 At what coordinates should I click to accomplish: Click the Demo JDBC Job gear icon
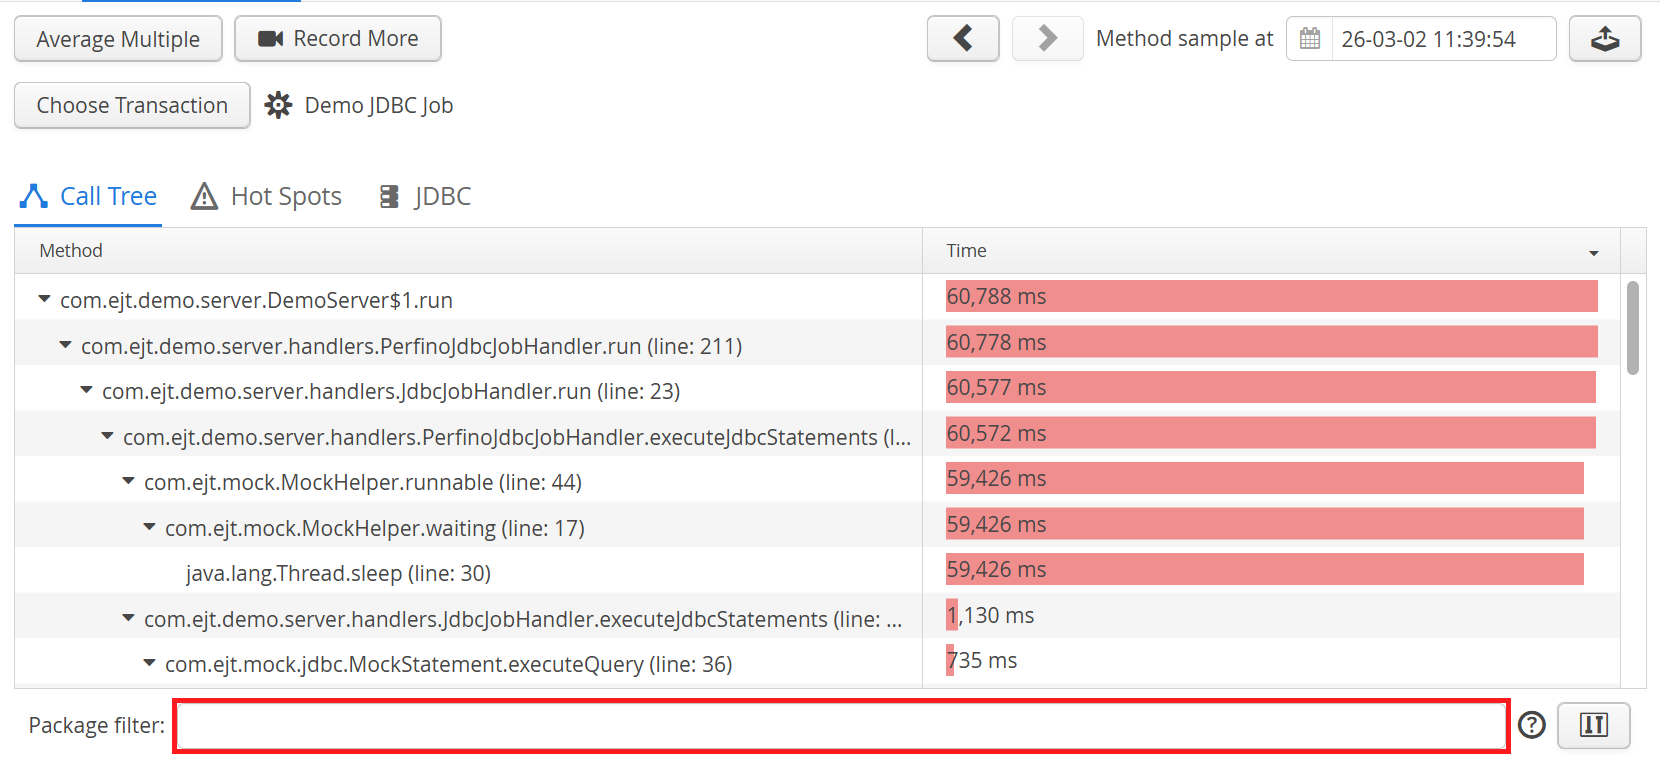pos(278,105)
